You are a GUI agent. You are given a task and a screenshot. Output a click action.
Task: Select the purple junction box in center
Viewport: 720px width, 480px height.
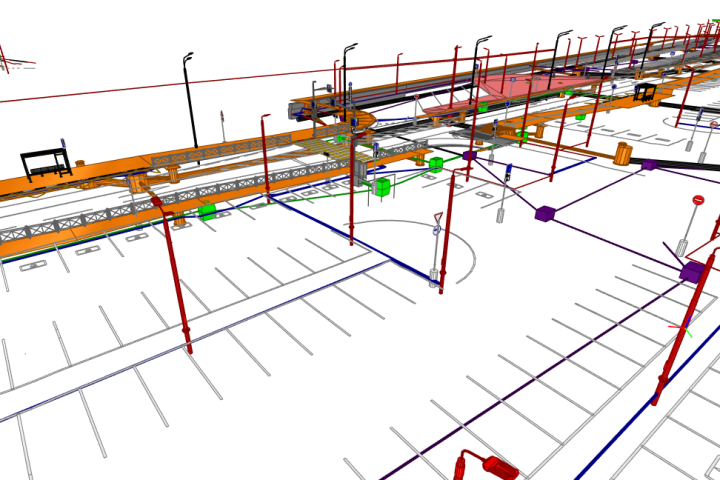[544, 213]
